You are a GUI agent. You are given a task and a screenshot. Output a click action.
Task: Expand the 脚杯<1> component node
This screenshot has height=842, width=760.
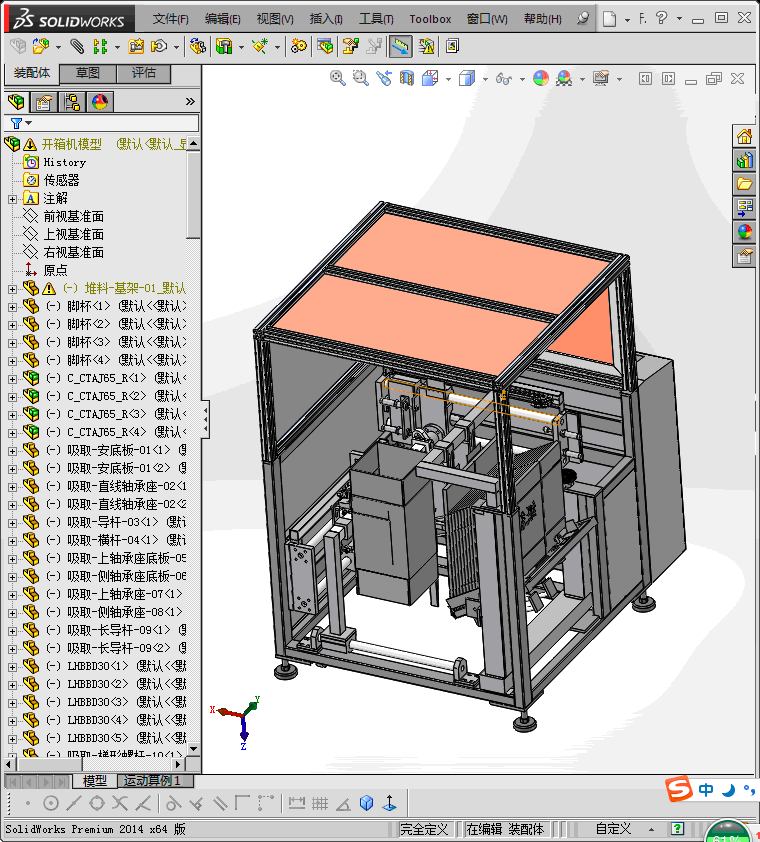click(12, 306)
